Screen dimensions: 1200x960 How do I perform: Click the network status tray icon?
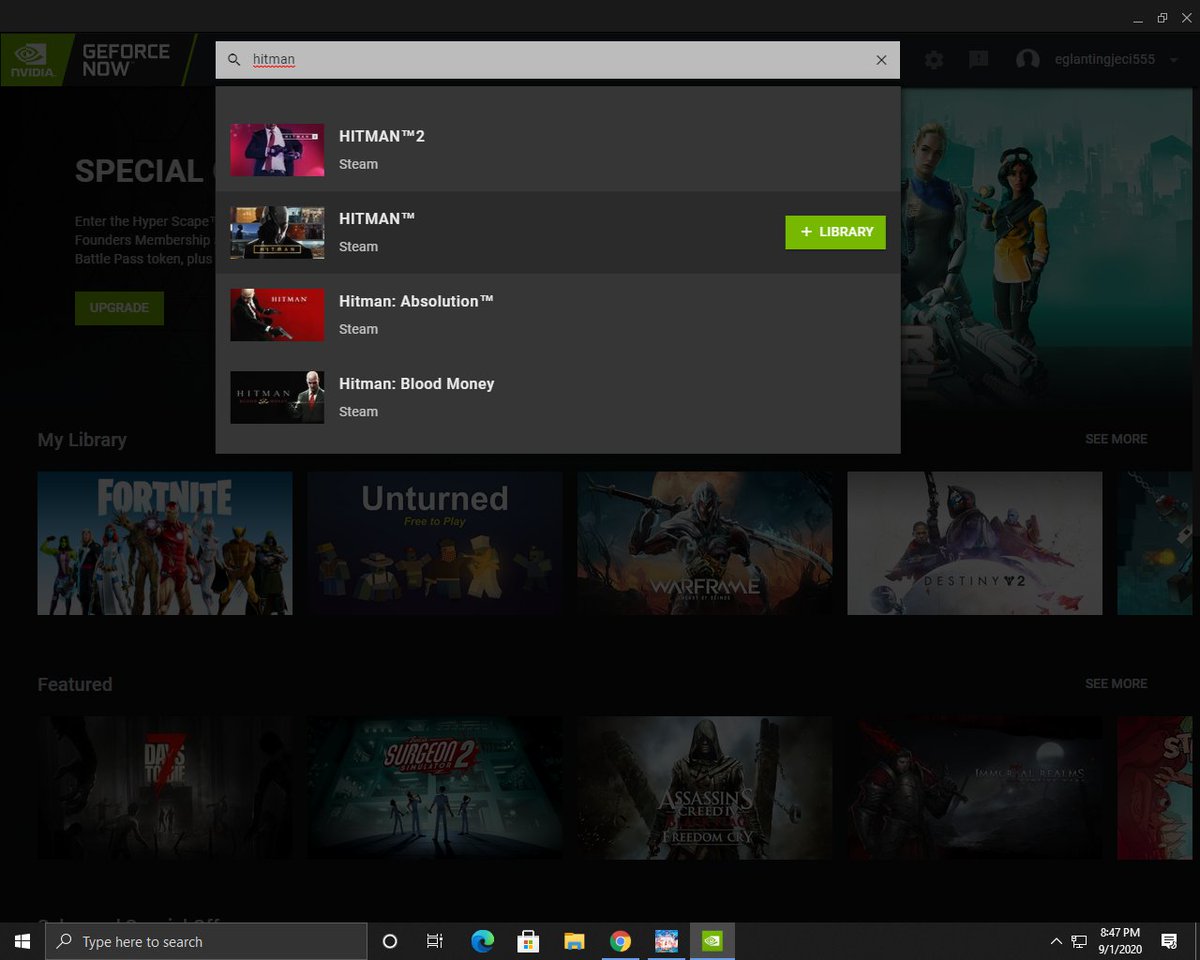[x=1079, y=941]
